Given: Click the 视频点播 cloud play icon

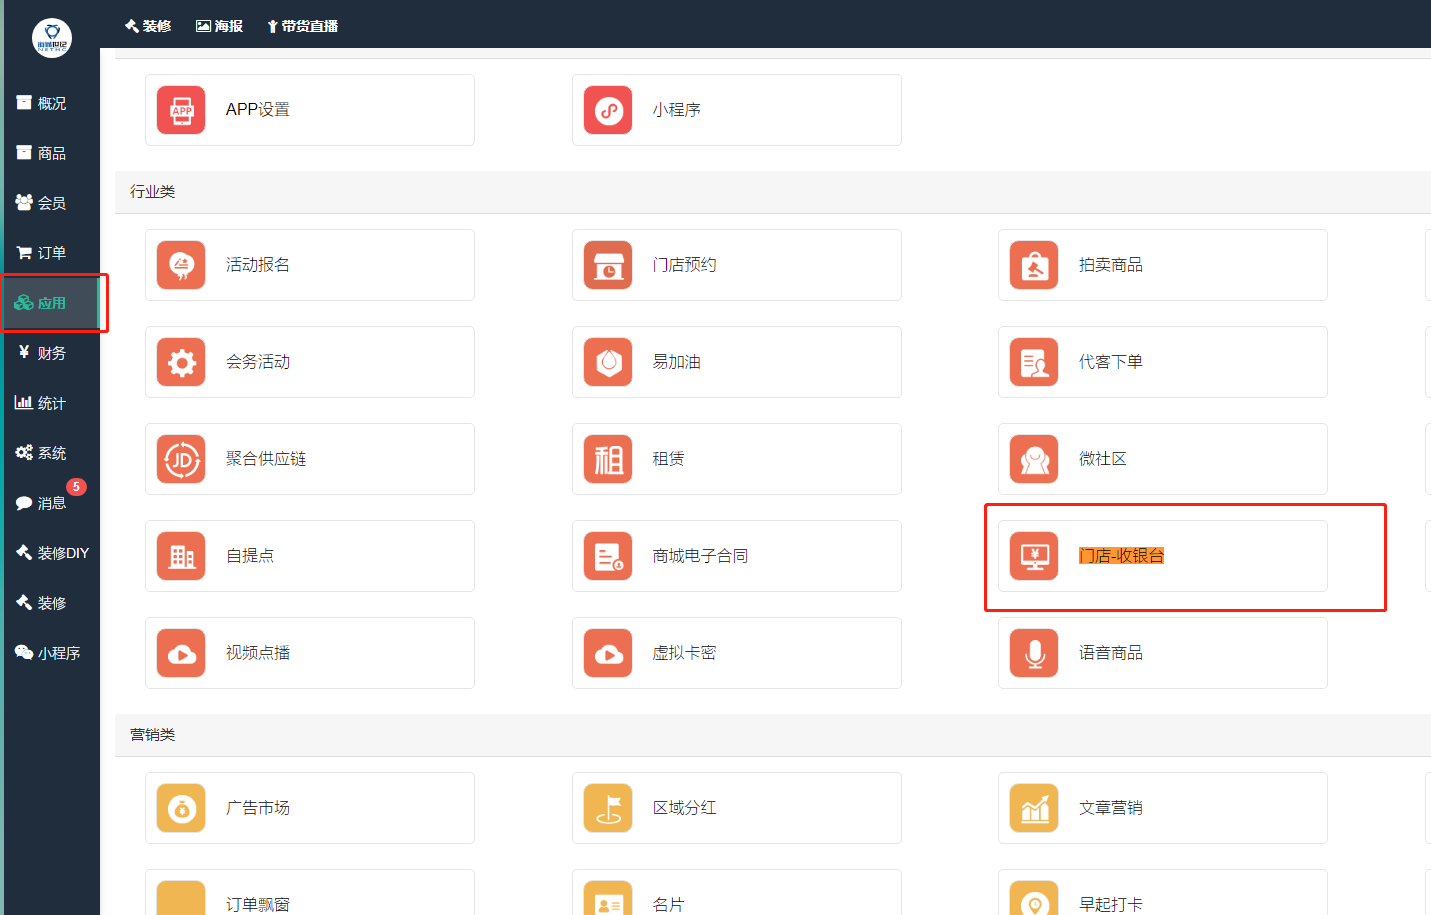Looking at the screenshot, I should [181, 653].
